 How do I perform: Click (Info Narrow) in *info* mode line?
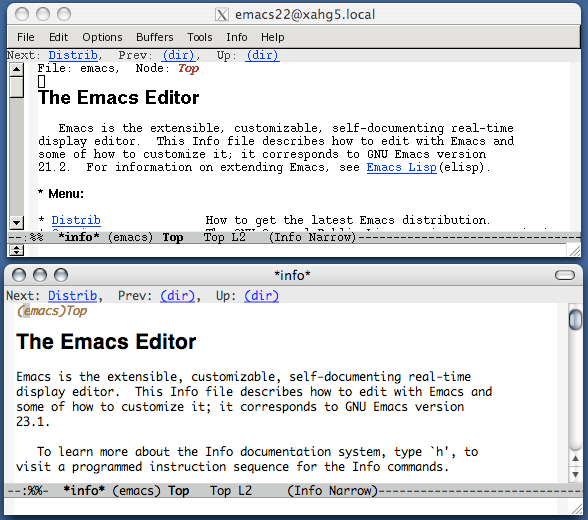click(332, 490)
